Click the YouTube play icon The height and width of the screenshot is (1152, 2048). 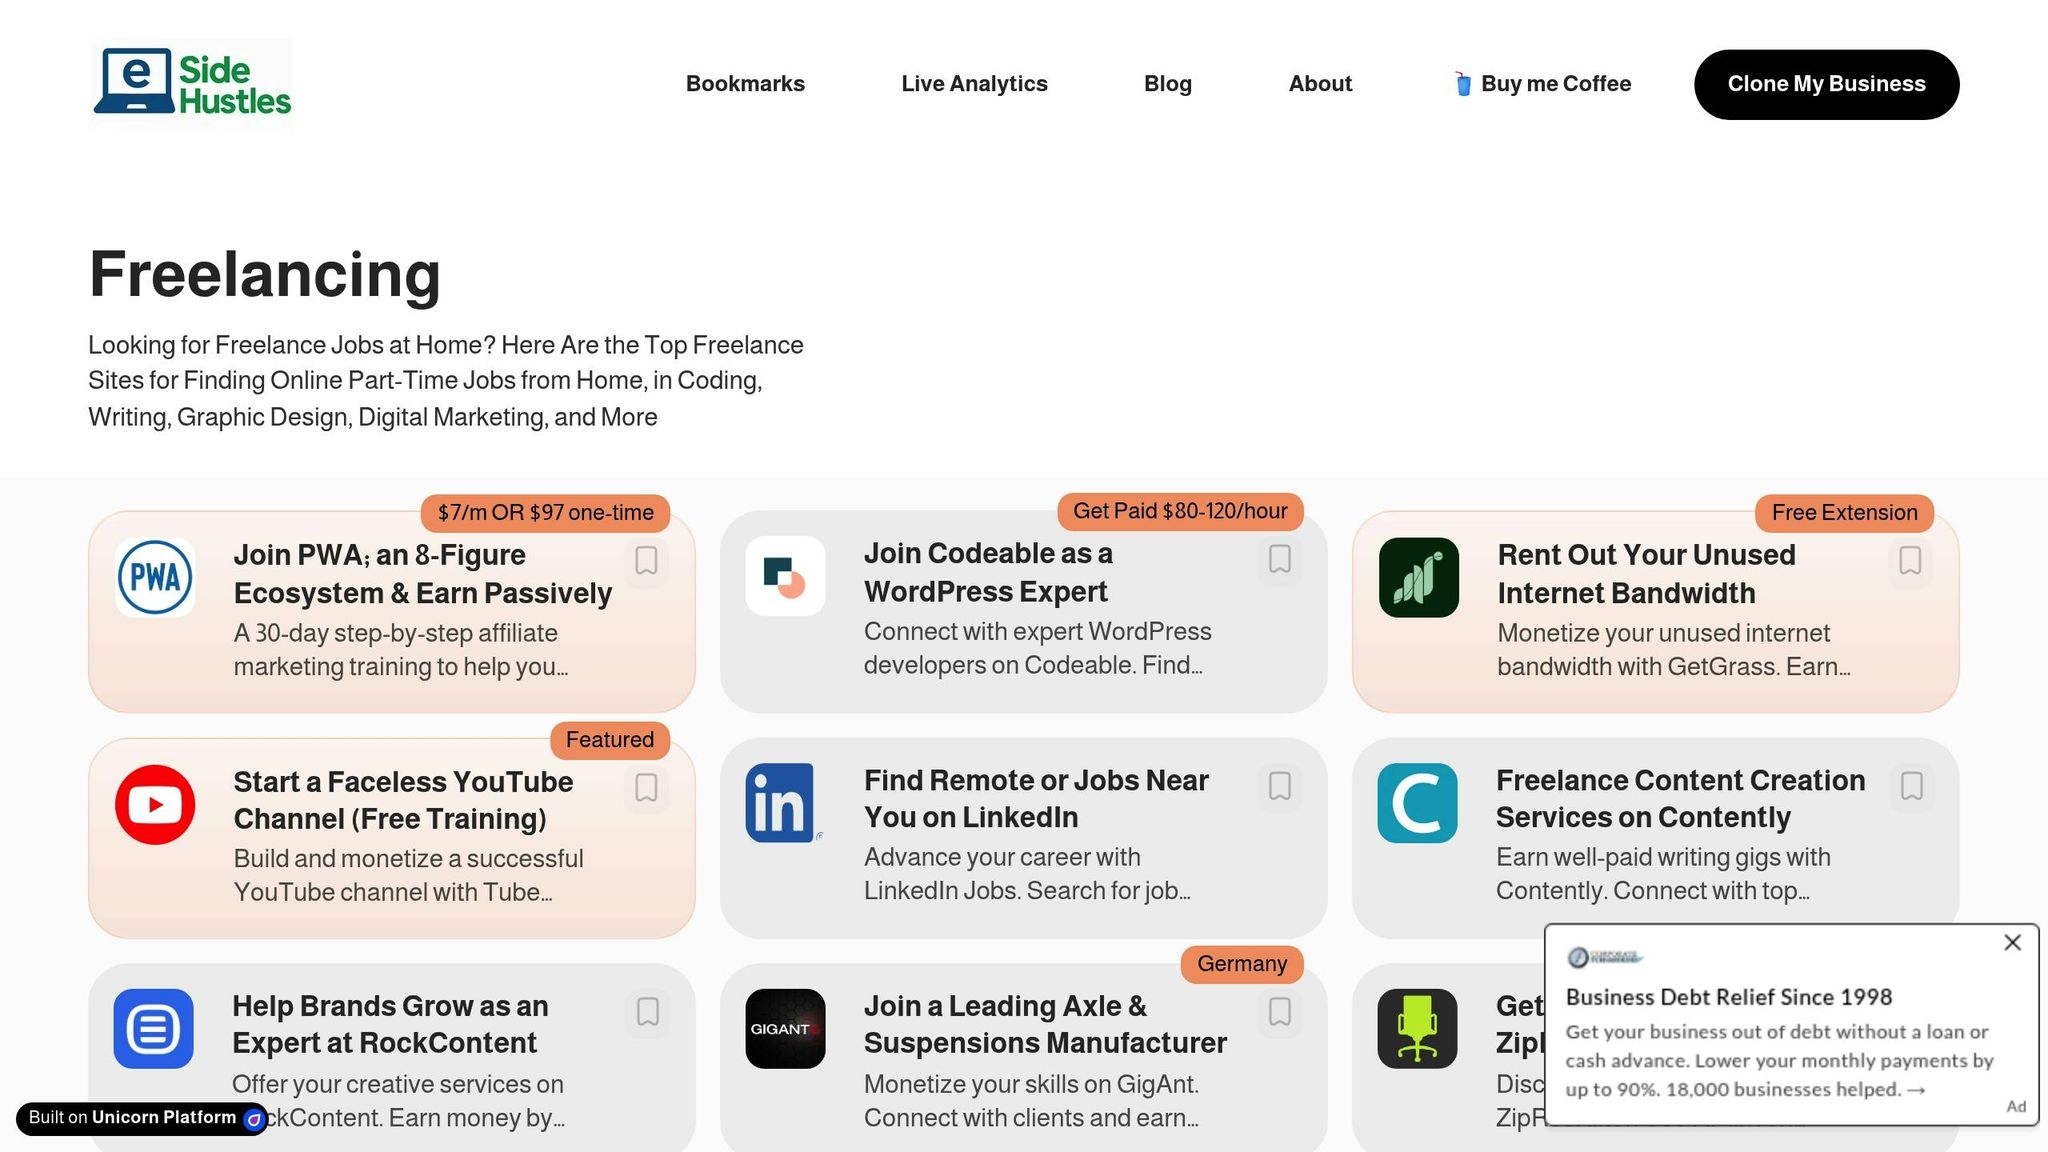pyautogui.click(x=155, y=804)
